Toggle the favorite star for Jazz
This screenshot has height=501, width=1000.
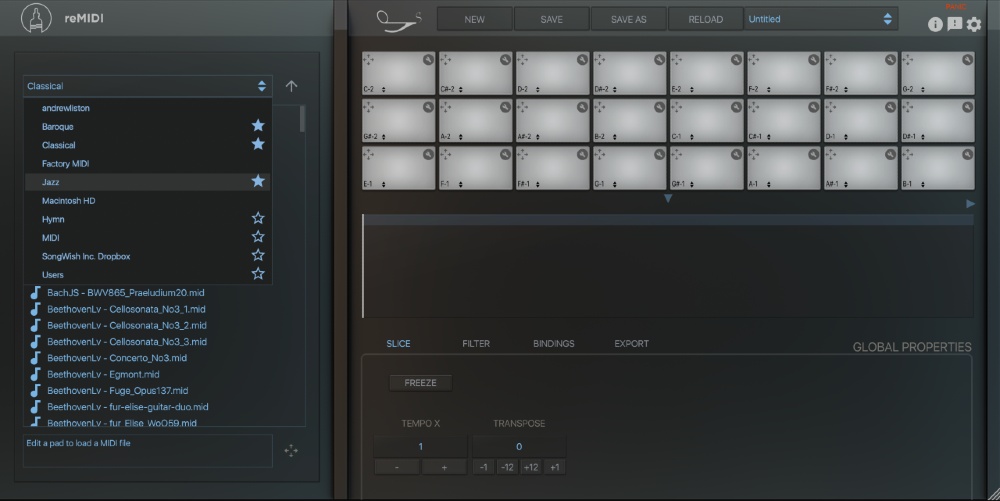click(257, 181)
